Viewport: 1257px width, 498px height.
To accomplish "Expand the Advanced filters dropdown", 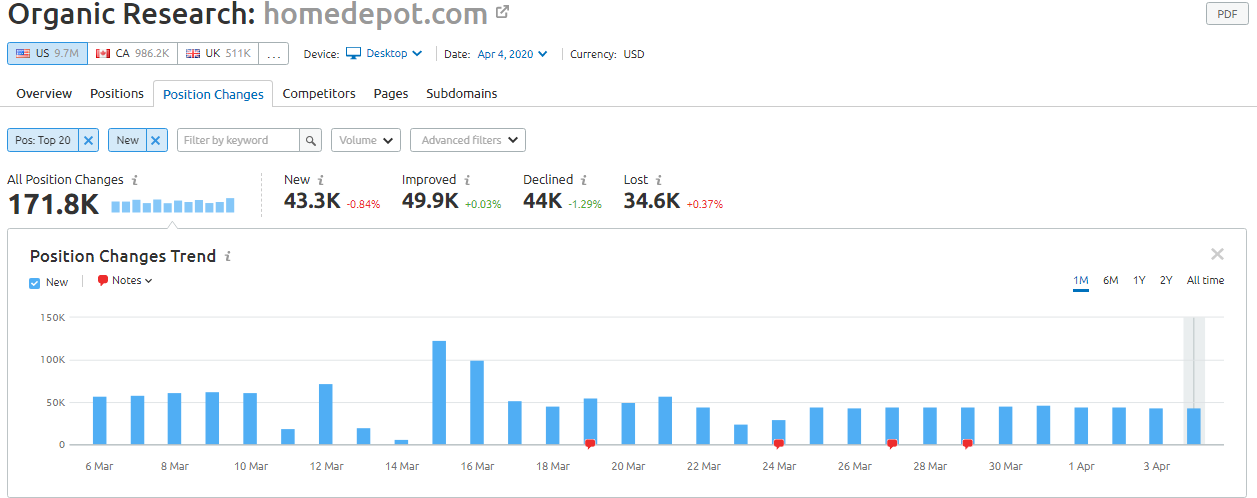I will coord(468,140).
